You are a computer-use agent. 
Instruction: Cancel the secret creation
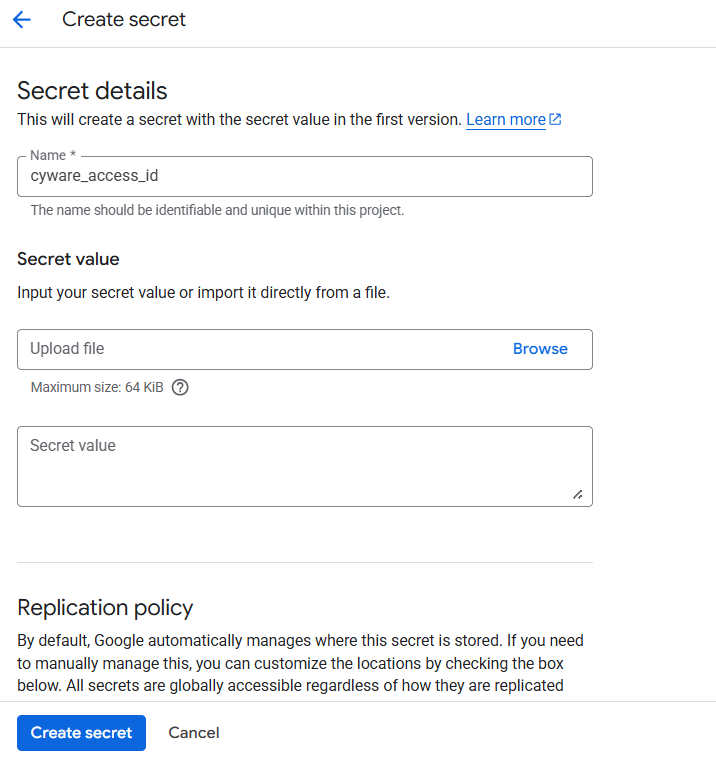point(194,733)
